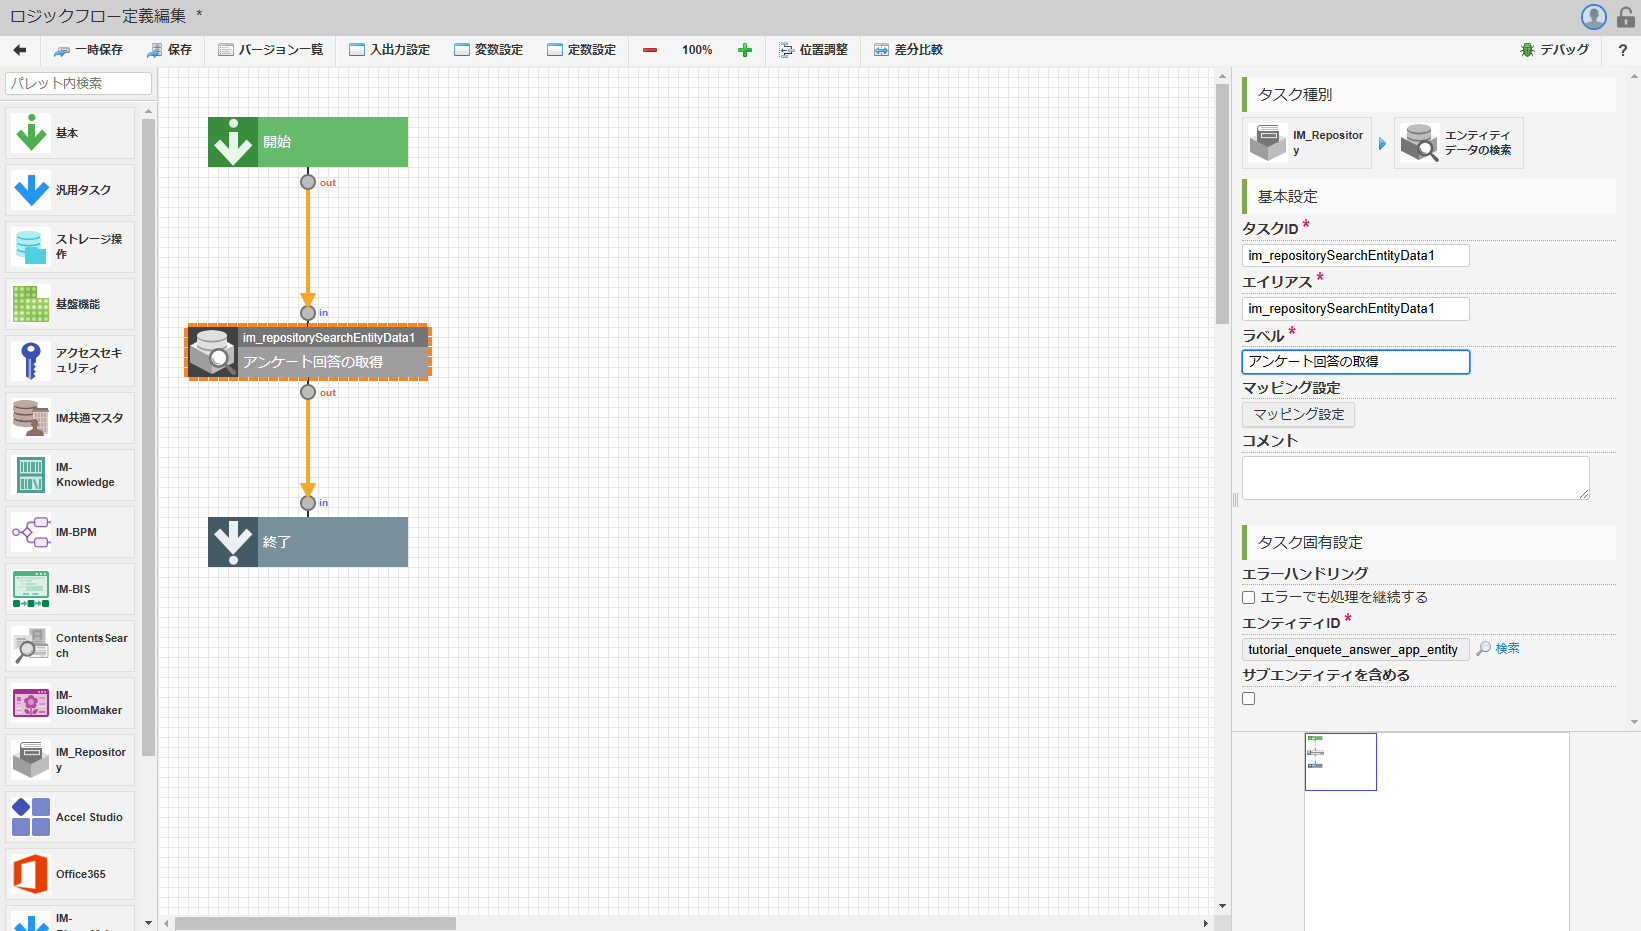Expand more palette categories via bottom chevron
This screenshot has height=931, width=1641.
[x=147, y=922]
